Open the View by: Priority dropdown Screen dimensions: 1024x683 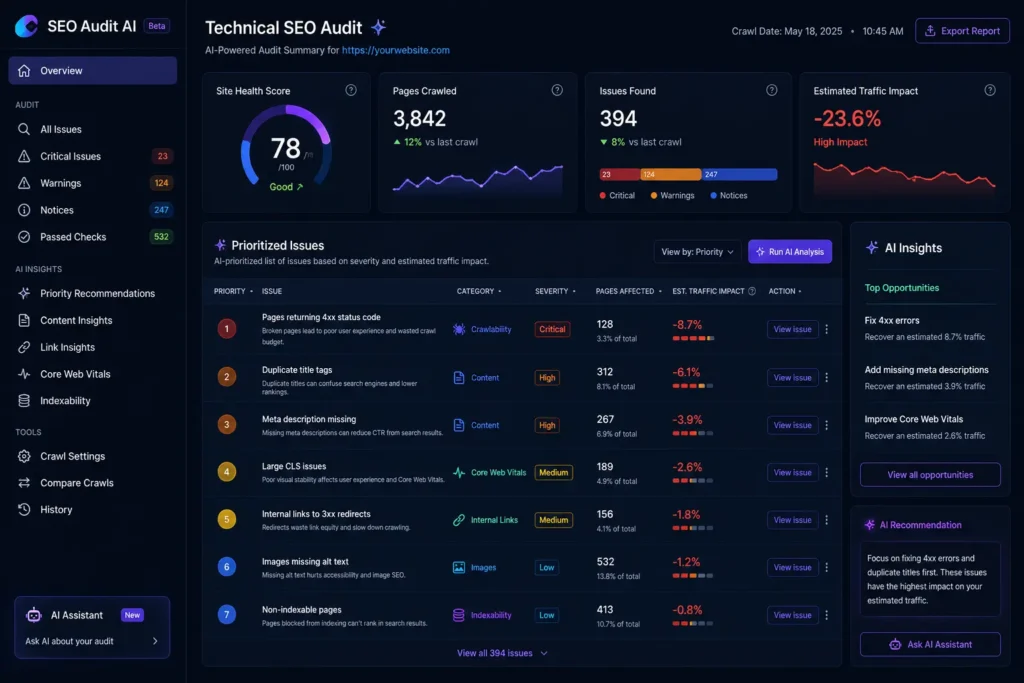pyautogui.click(x=697, y=252)
